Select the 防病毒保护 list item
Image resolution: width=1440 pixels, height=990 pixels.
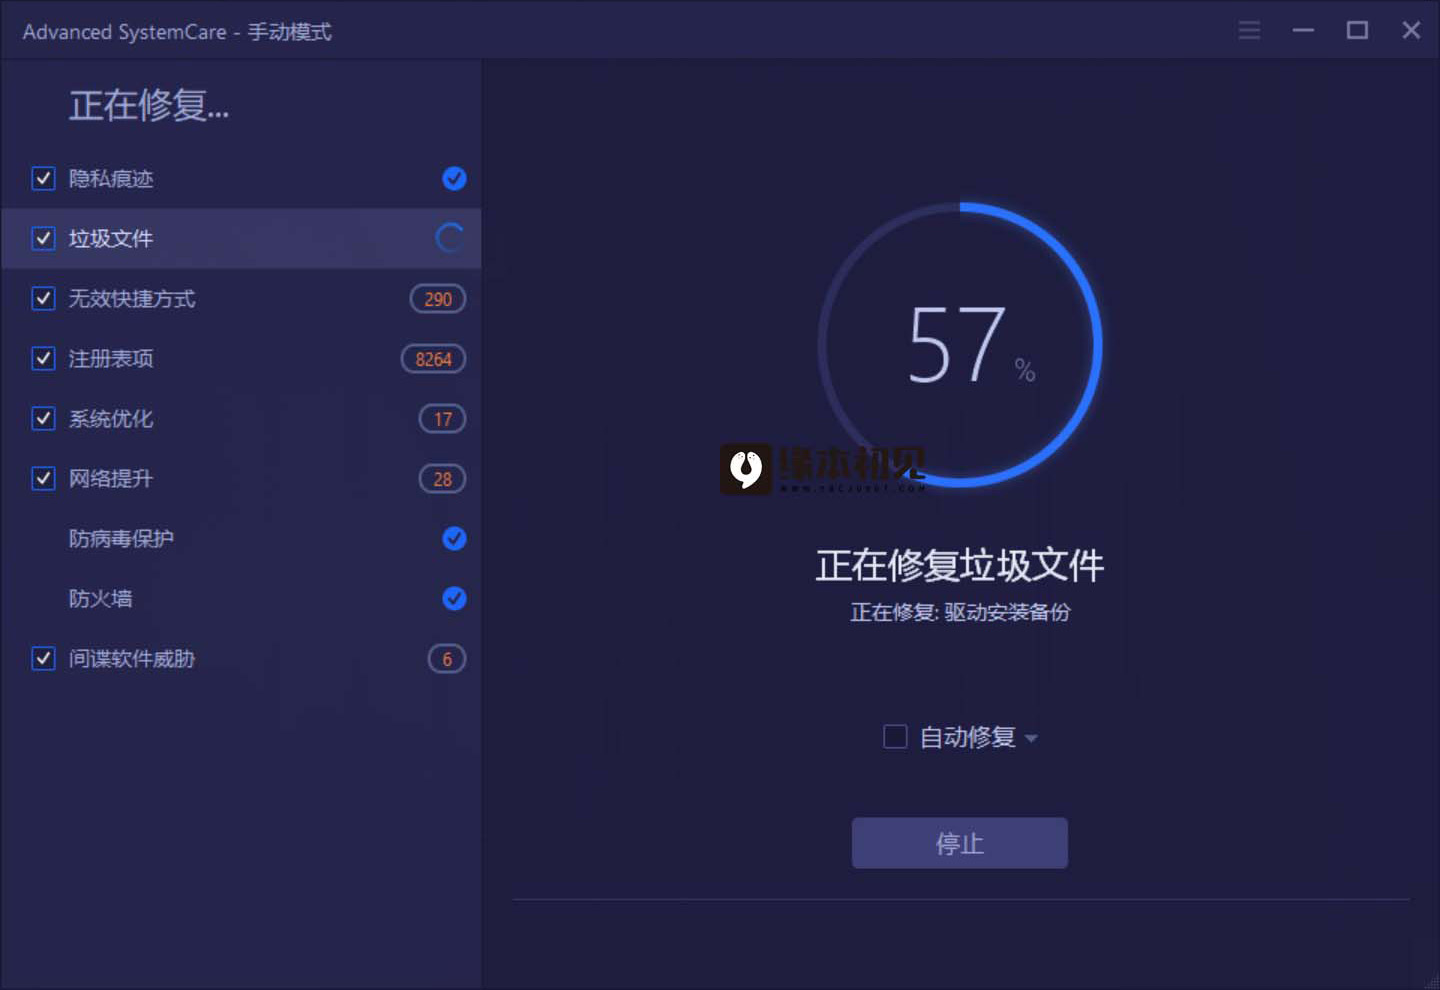pyautogui.click(x=241, y=538)
